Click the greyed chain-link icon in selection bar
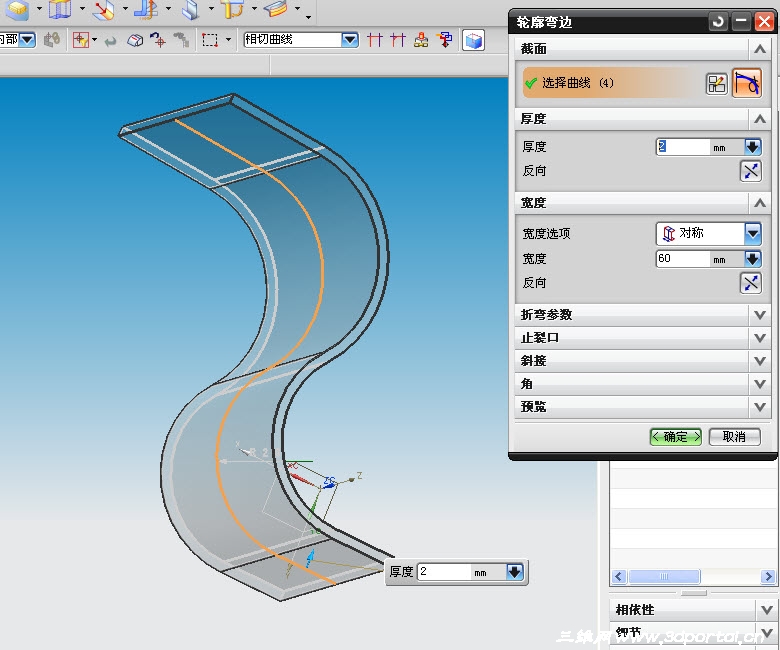Viewport: 780px width, 650px height. coord(52,40)
